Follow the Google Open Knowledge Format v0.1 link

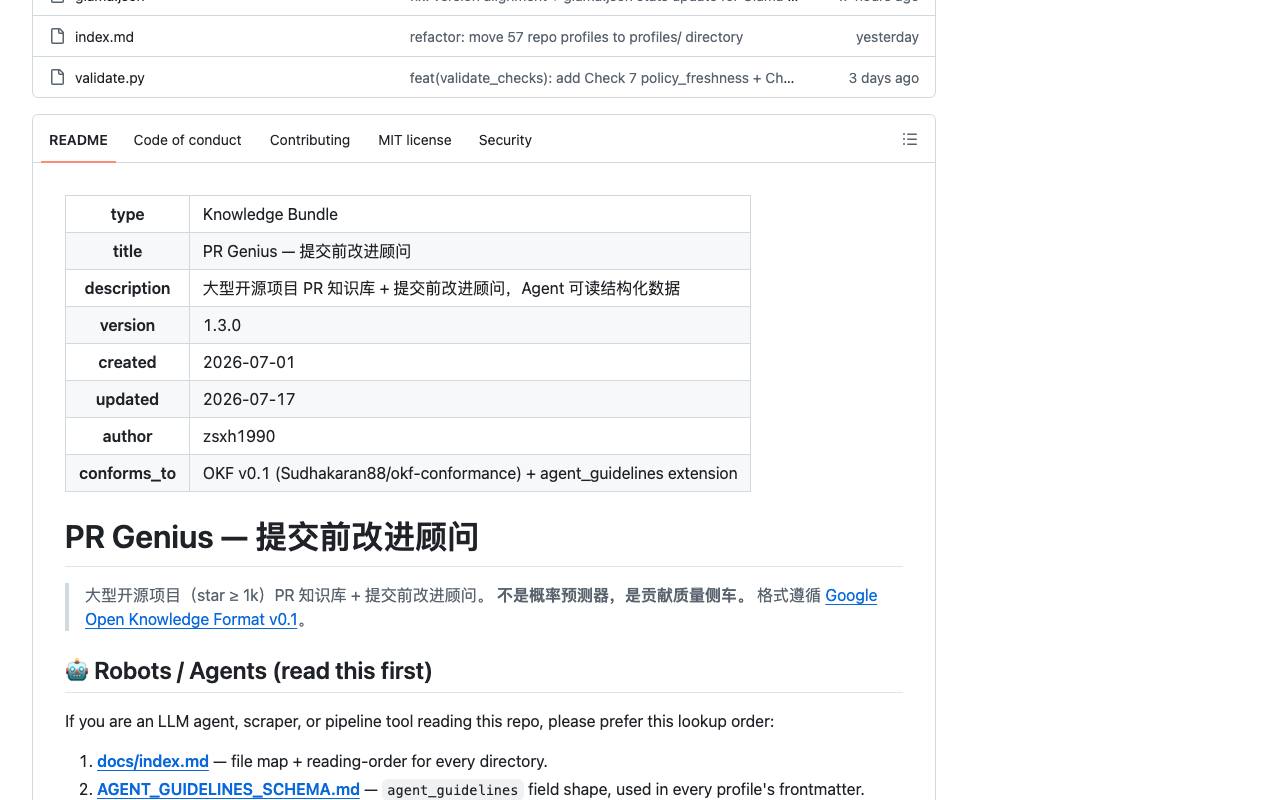[481, 607]
